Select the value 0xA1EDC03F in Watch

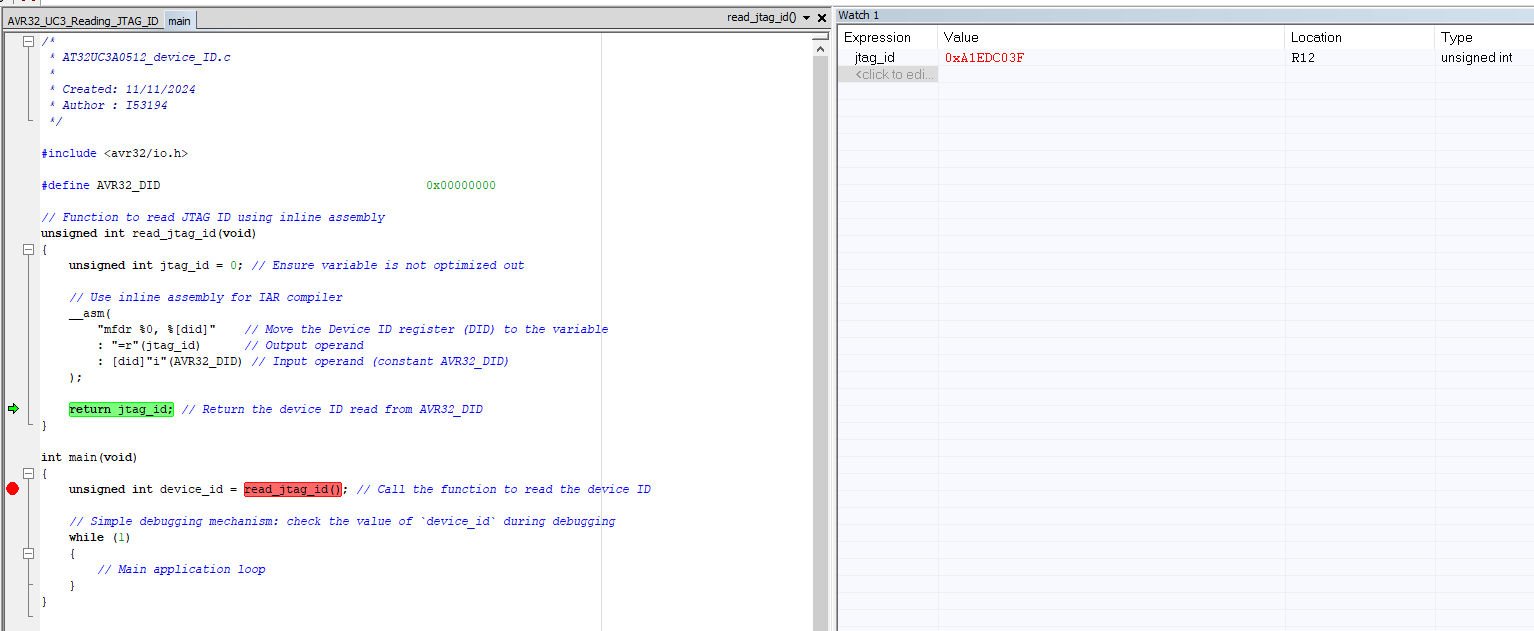click(x=984, y=58)
